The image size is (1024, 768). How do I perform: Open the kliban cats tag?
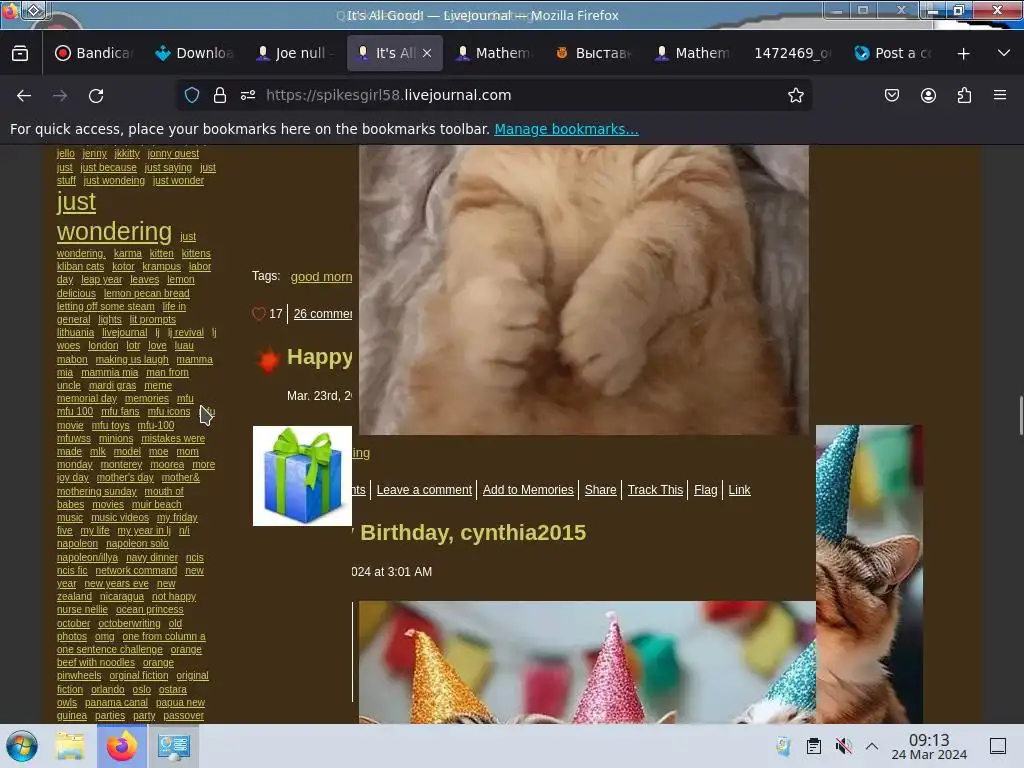tap(80, 266)
